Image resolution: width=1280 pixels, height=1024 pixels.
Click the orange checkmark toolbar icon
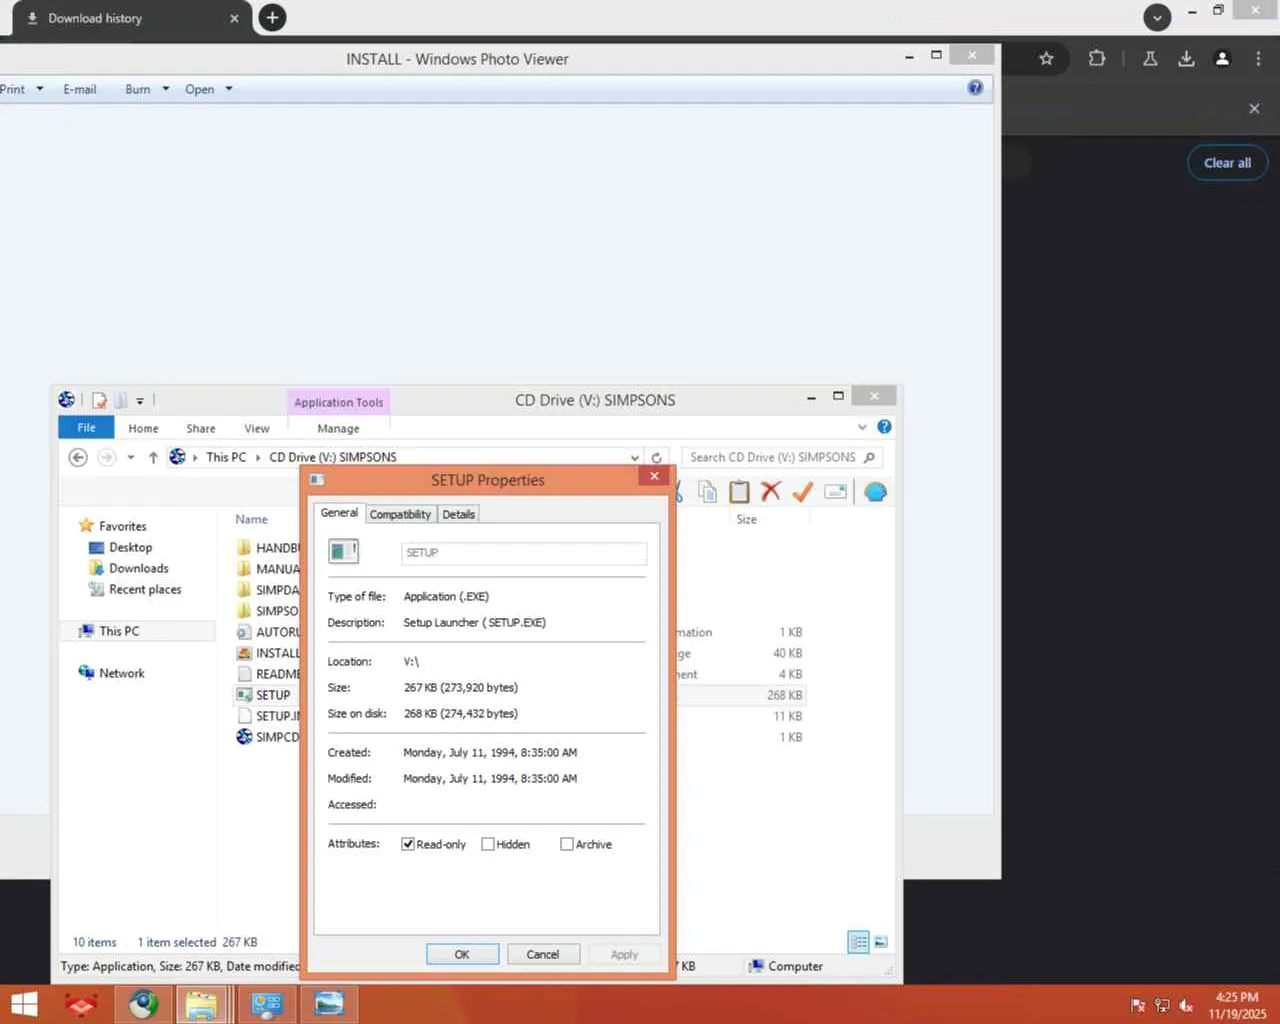(802, 491)
